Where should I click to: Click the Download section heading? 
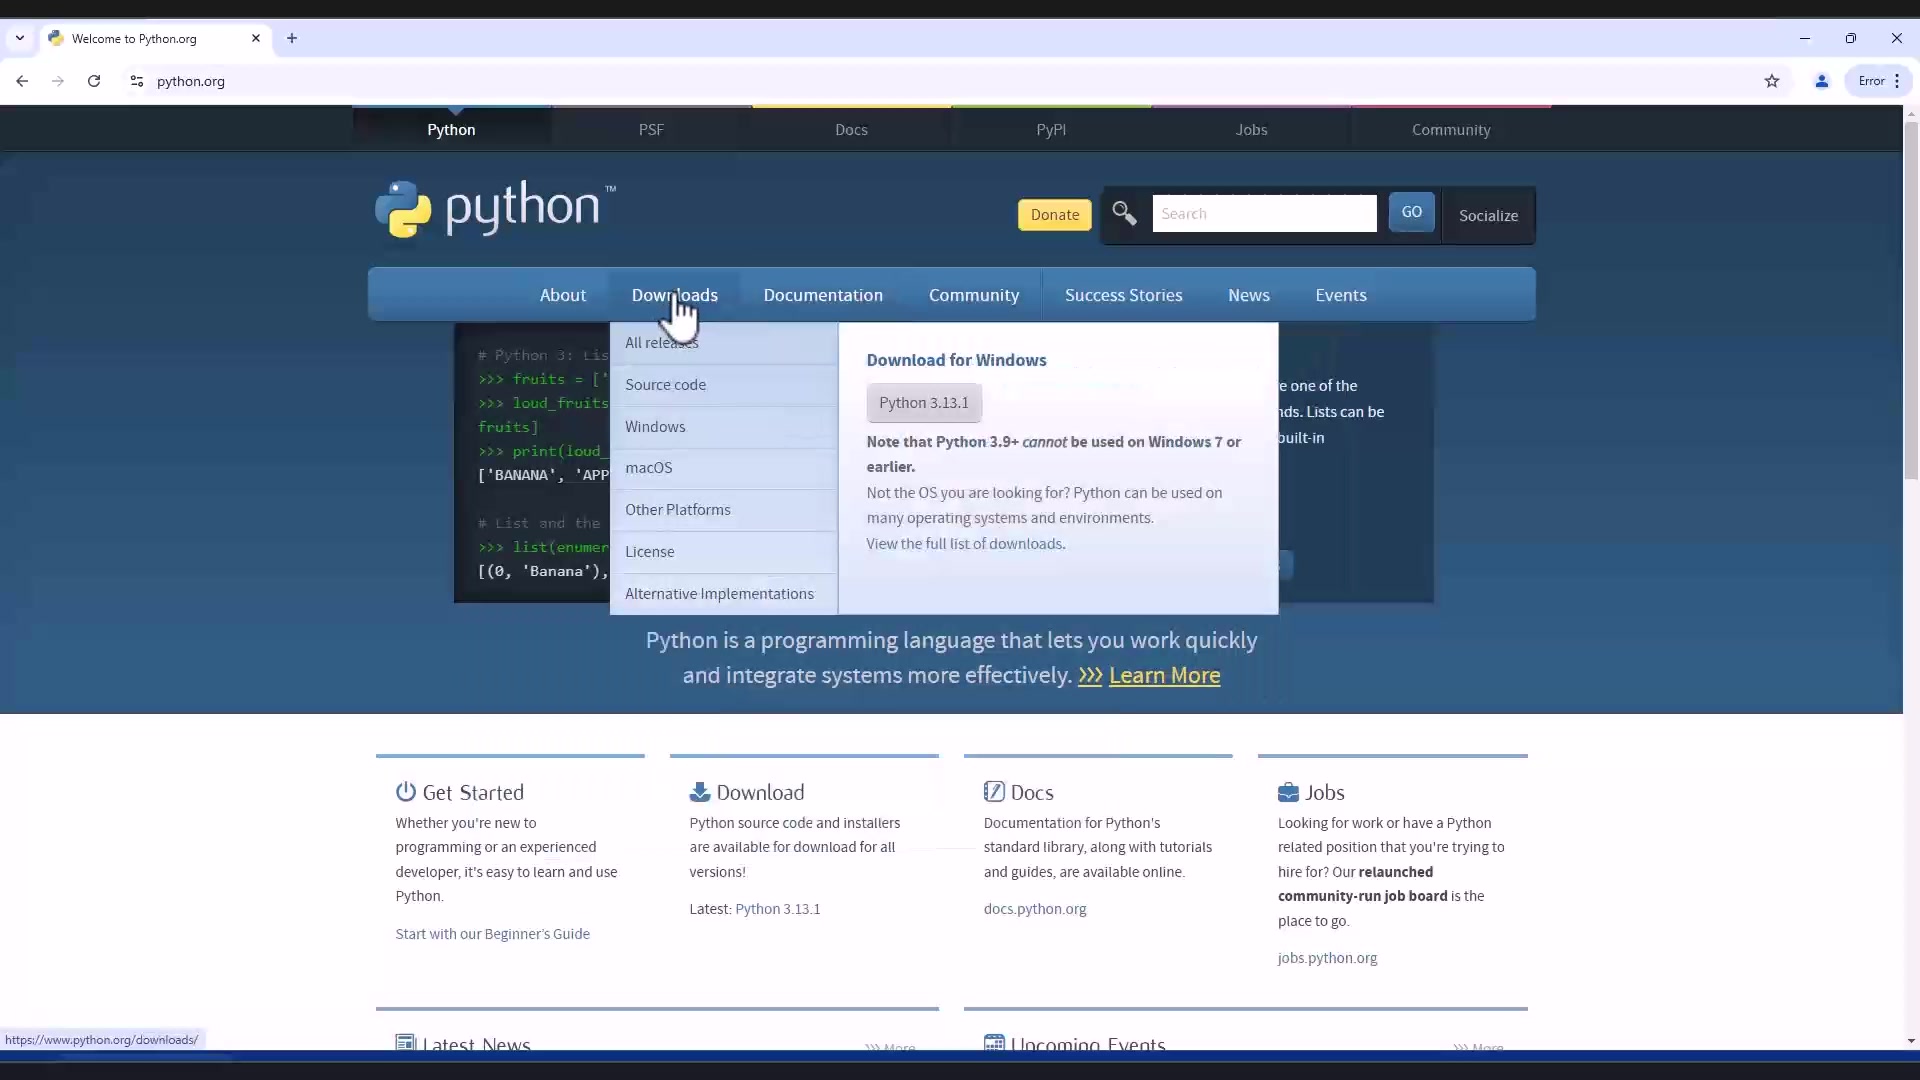760,792
